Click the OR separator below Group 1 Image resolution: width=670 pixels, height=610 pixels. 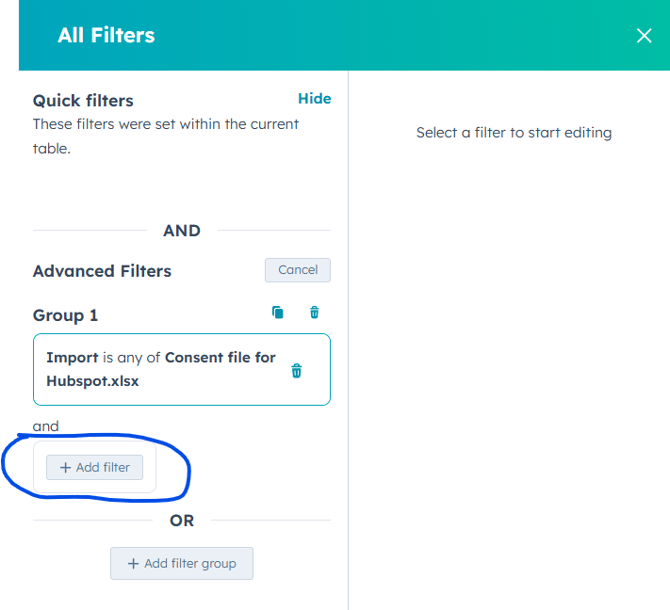click(x=182, y=521)
